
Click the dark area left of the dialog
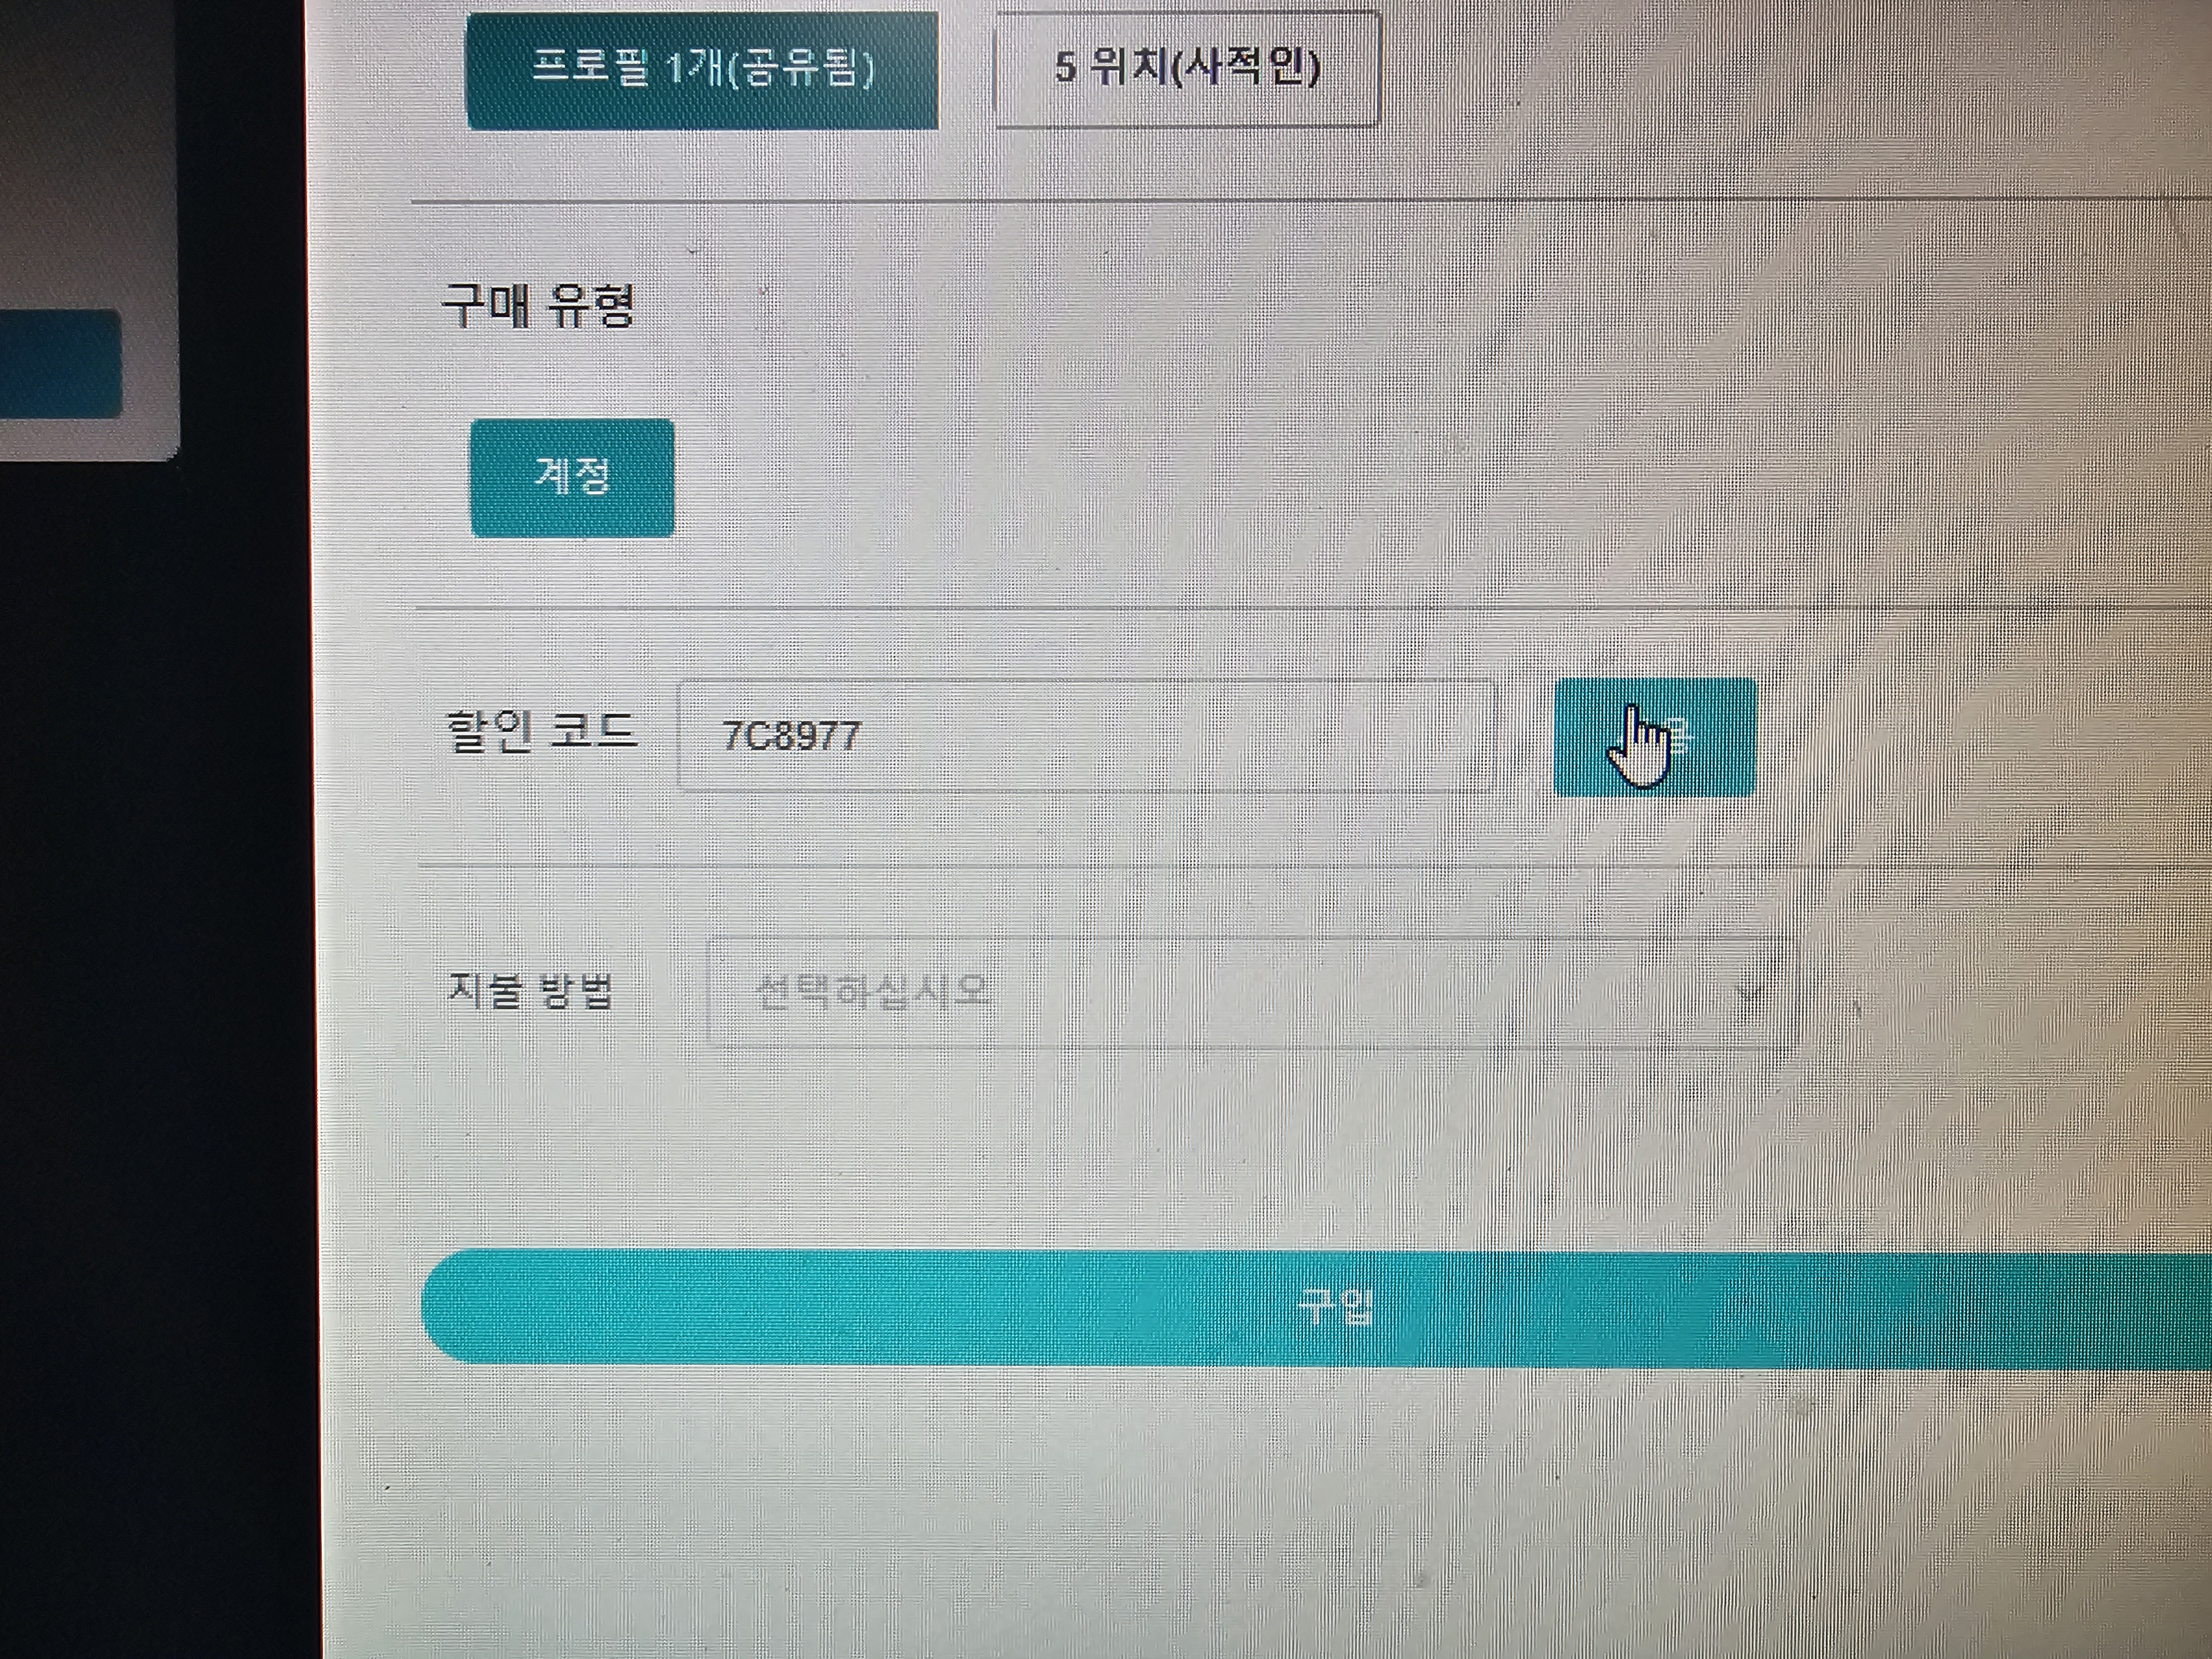150,1000
